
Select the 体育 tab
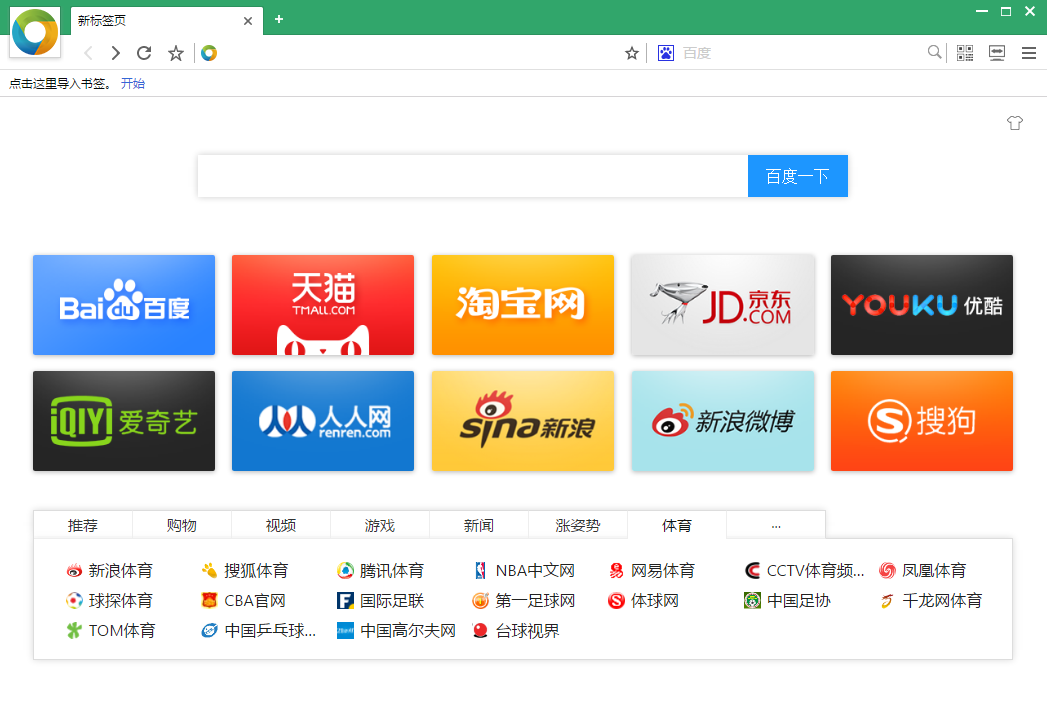(x=676, y=525)
